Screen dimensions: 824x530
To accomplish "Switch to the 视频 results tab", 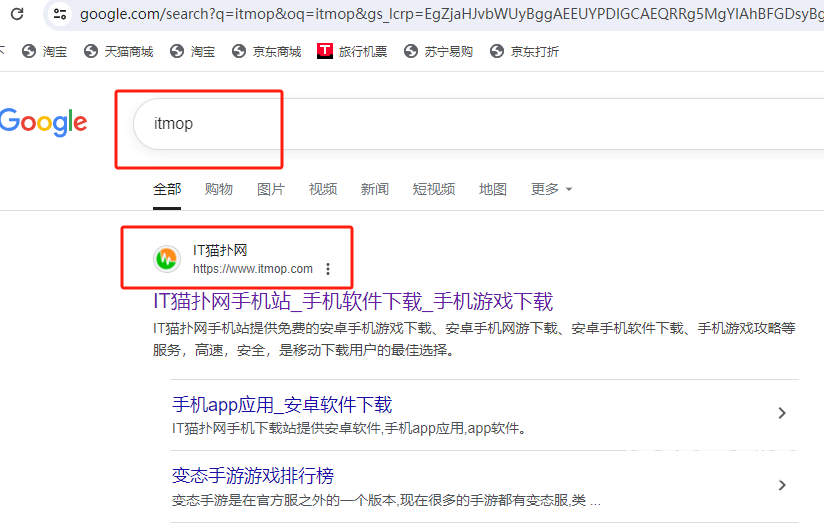I will pos(323,189).
